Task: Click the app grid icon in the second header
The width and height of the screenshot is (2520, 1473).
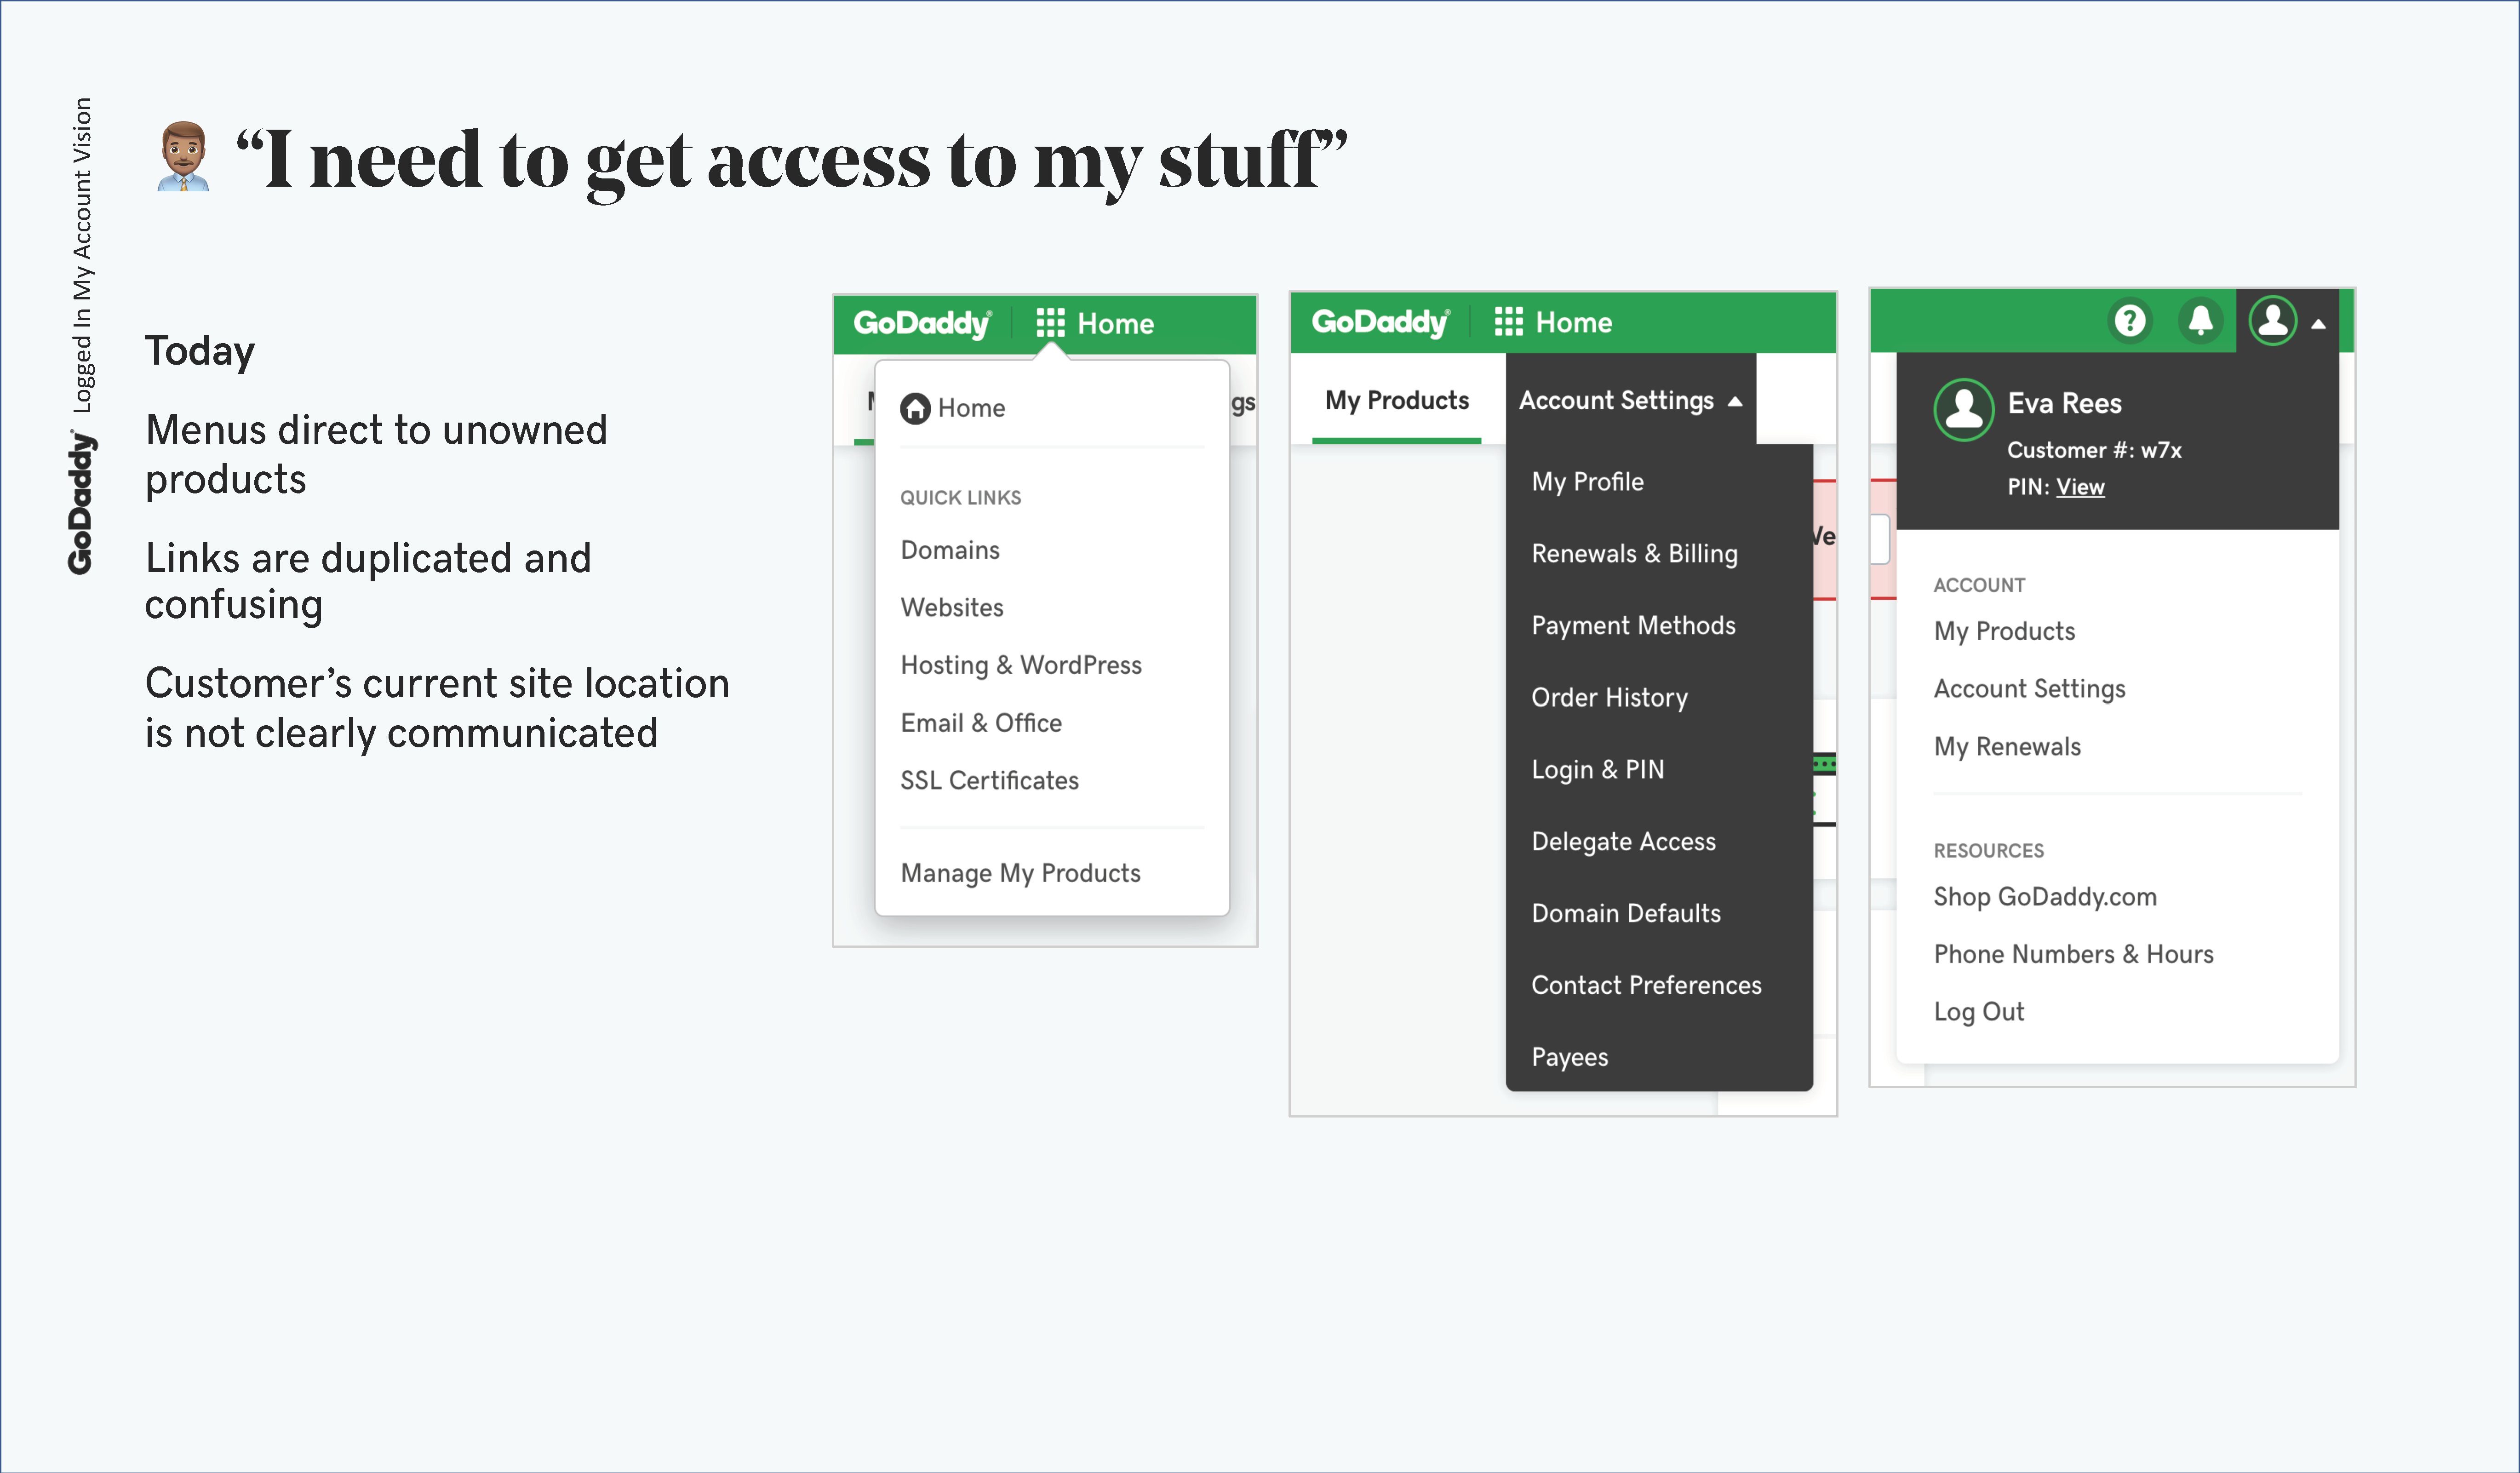Action: (x=1508, y=322)
